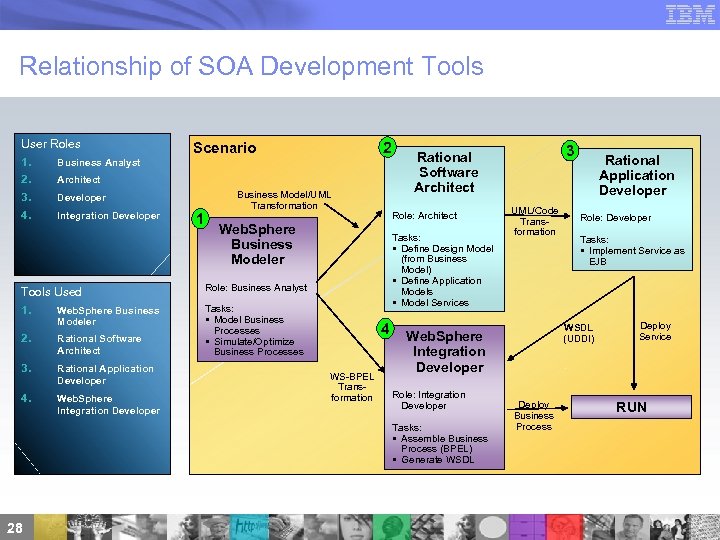Select 'Rational Application Developer' in the Tools Used list
The width and height of the screenshot is (720, 540).
pyautogui.click(x=105, y=375)
